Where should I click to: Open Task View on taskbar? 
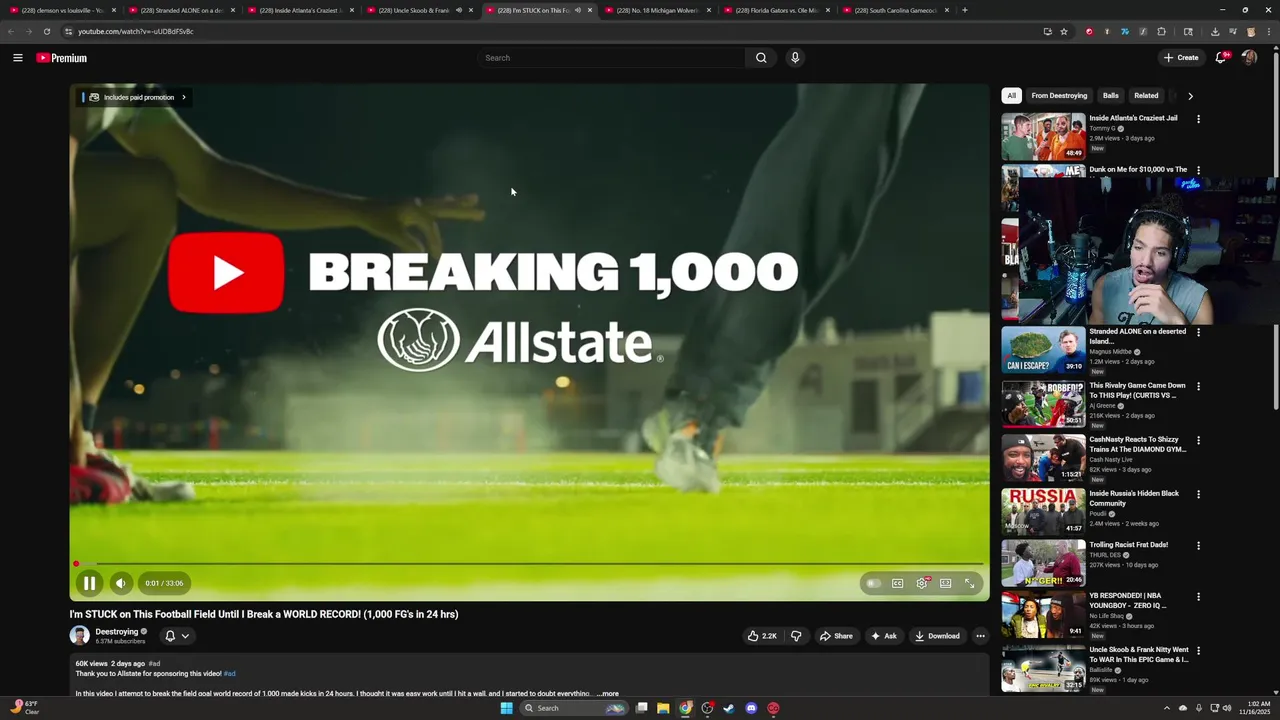[x=641, y=708]
